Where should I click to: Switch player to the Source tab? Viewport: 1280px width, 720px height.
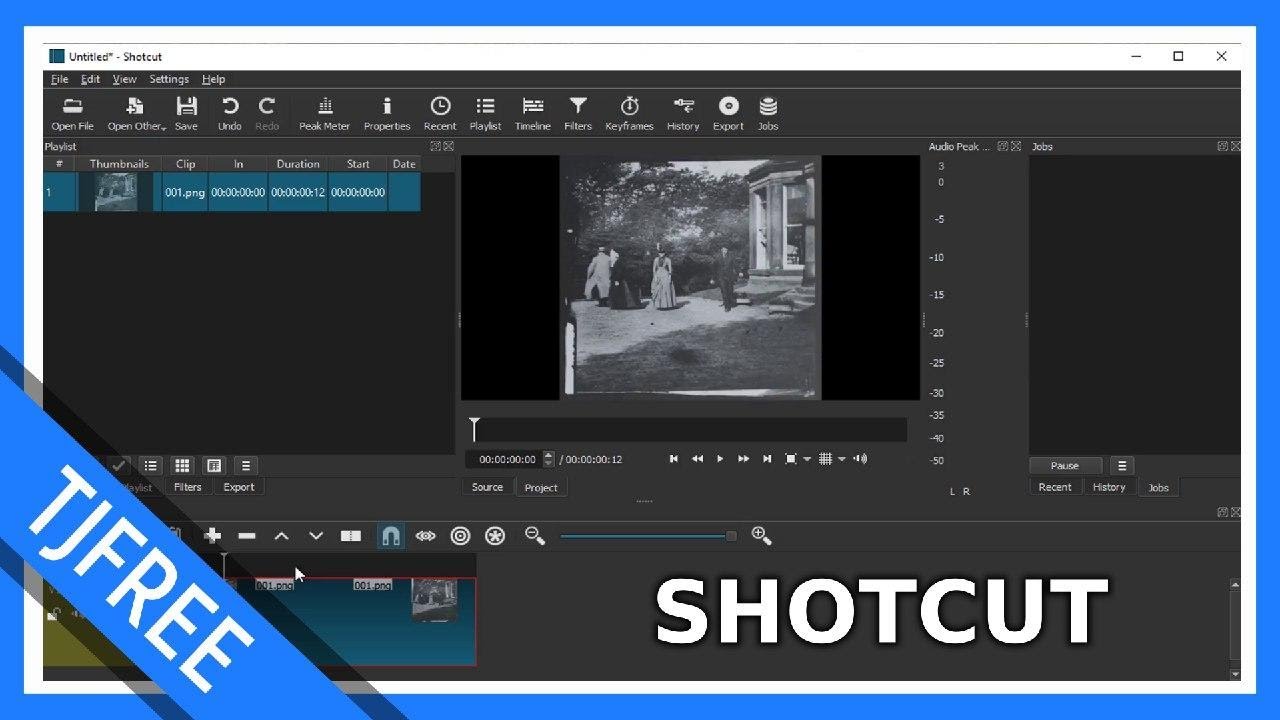point(487,487)
